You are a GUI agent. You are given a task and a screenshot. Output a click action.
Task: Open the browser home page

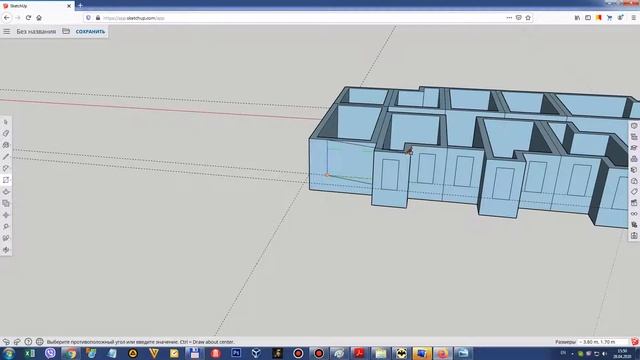[x=39, y=18]
